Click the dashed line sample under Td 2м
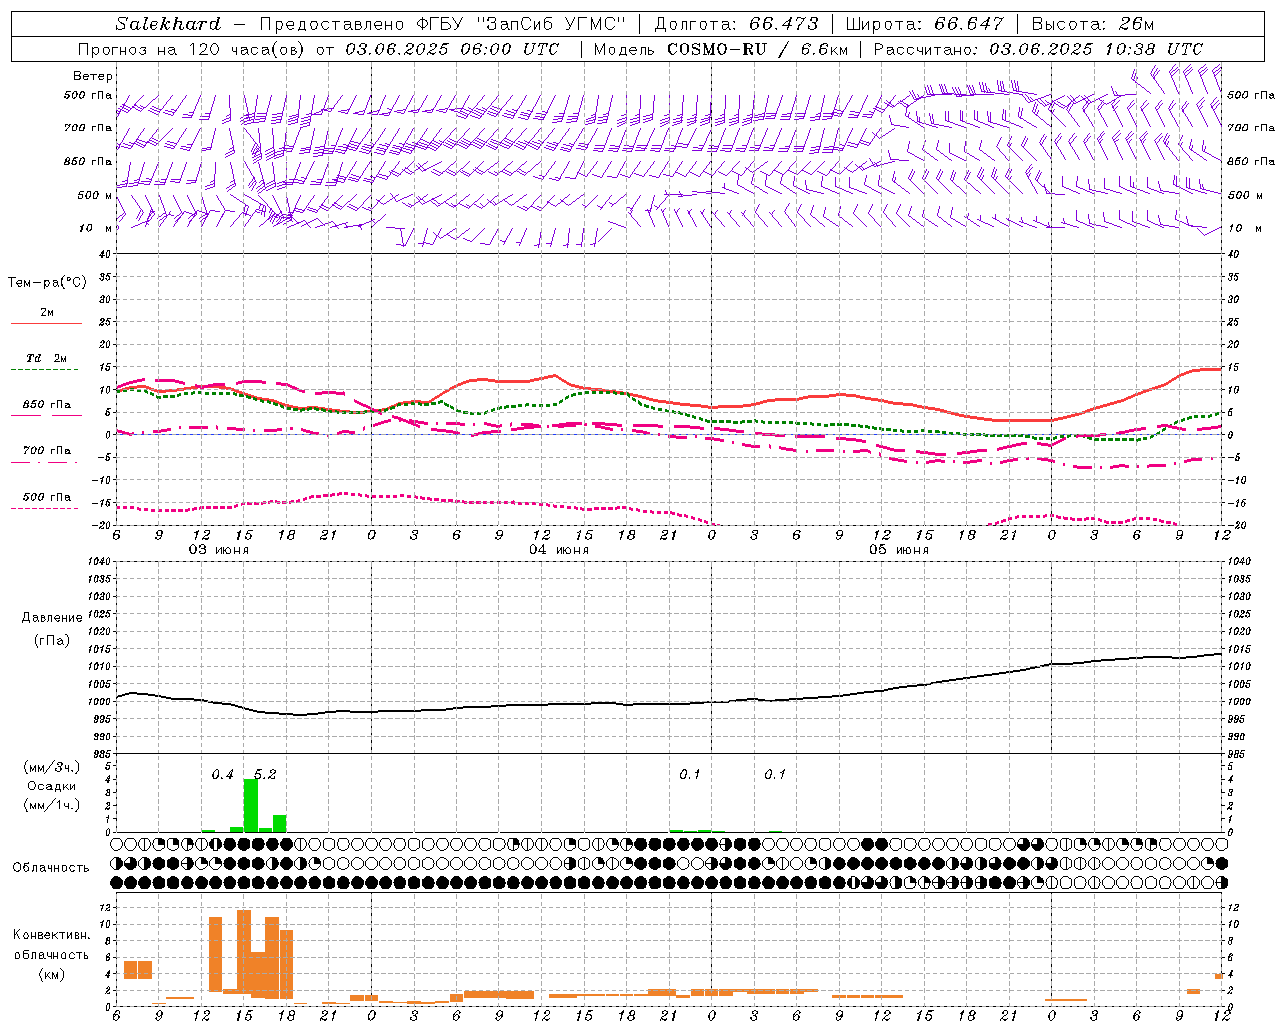 coord(46,370)
